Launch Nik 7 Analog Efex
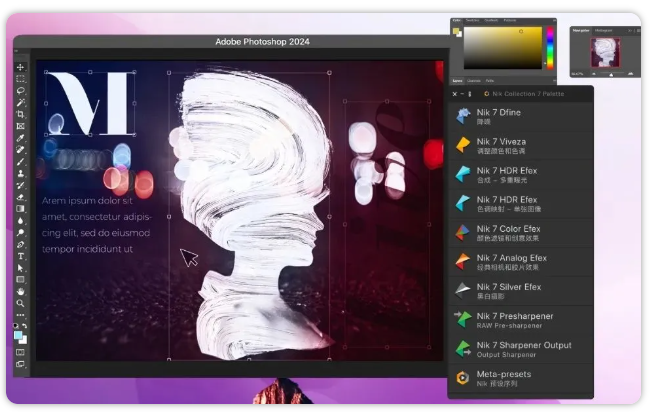Viewport: 657px width, 412px height. tap(521, 262)
